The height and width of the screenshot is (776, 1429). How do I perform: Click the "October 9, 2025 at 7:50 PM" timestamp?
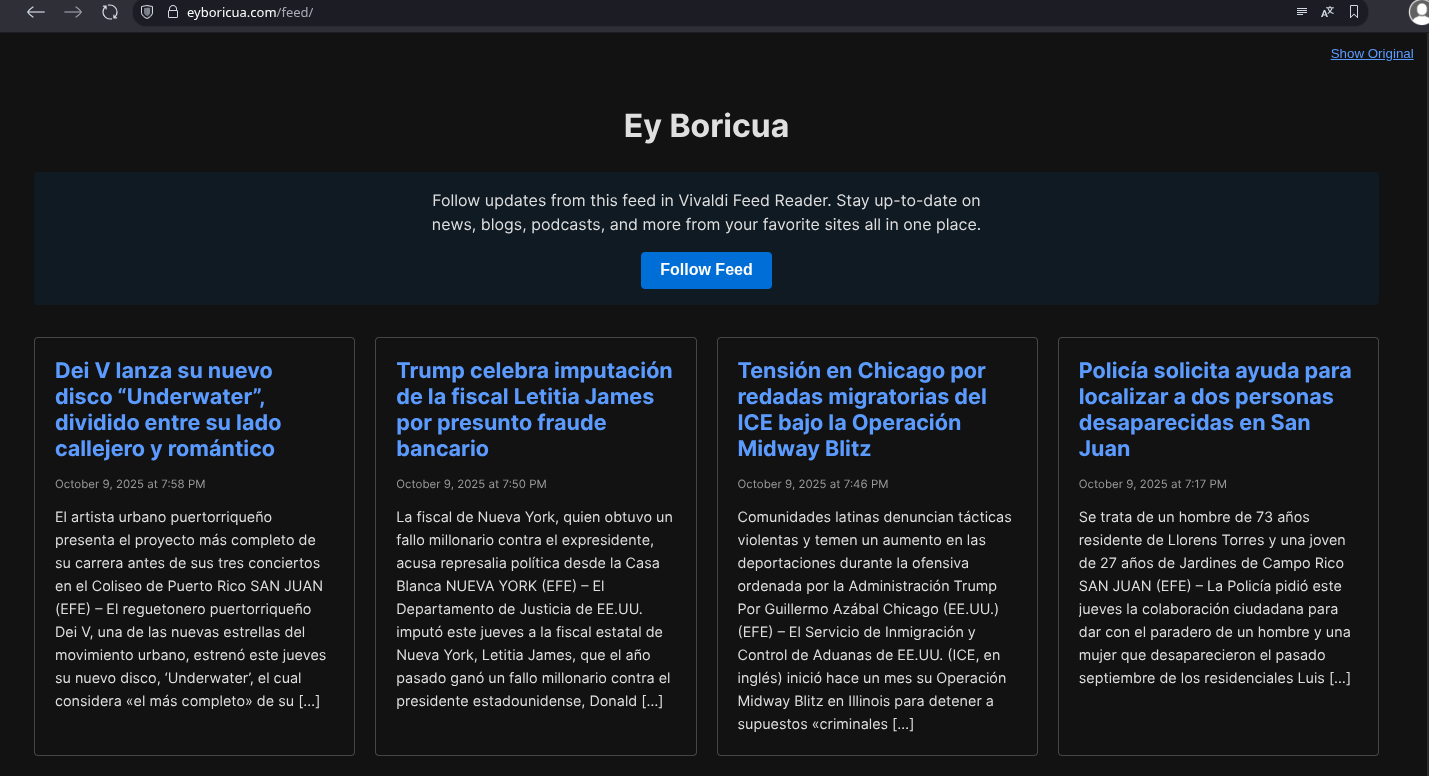coord(471,484)
